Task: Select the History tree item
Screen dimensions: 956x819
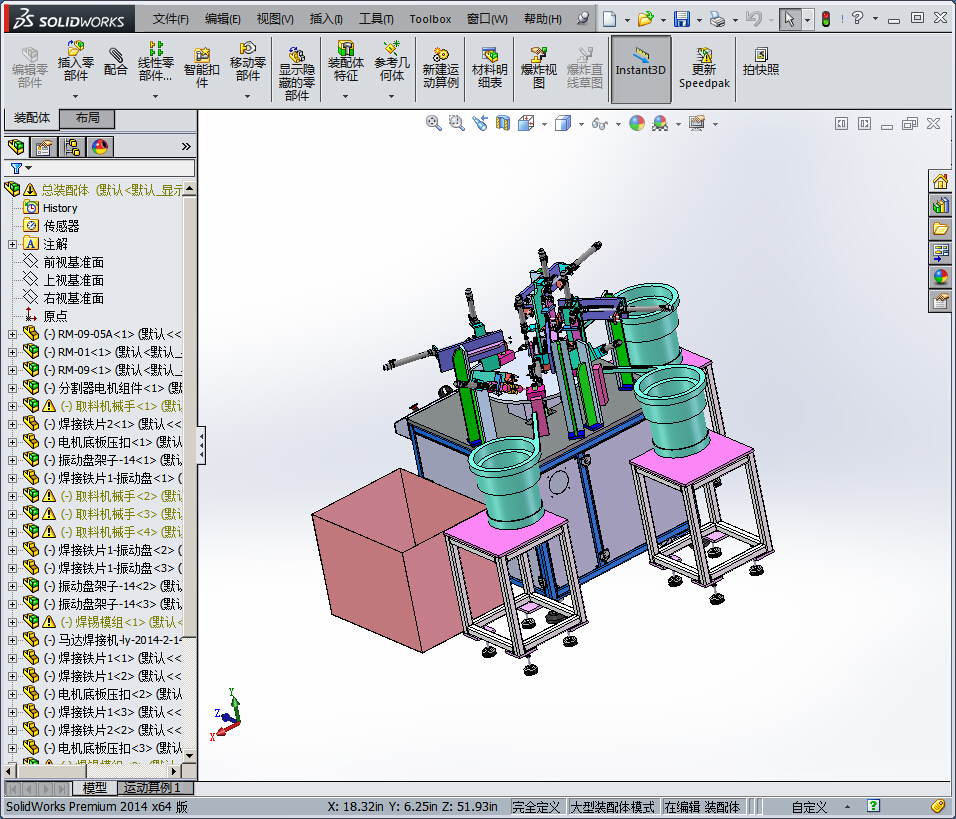Action: pos(60,208)
